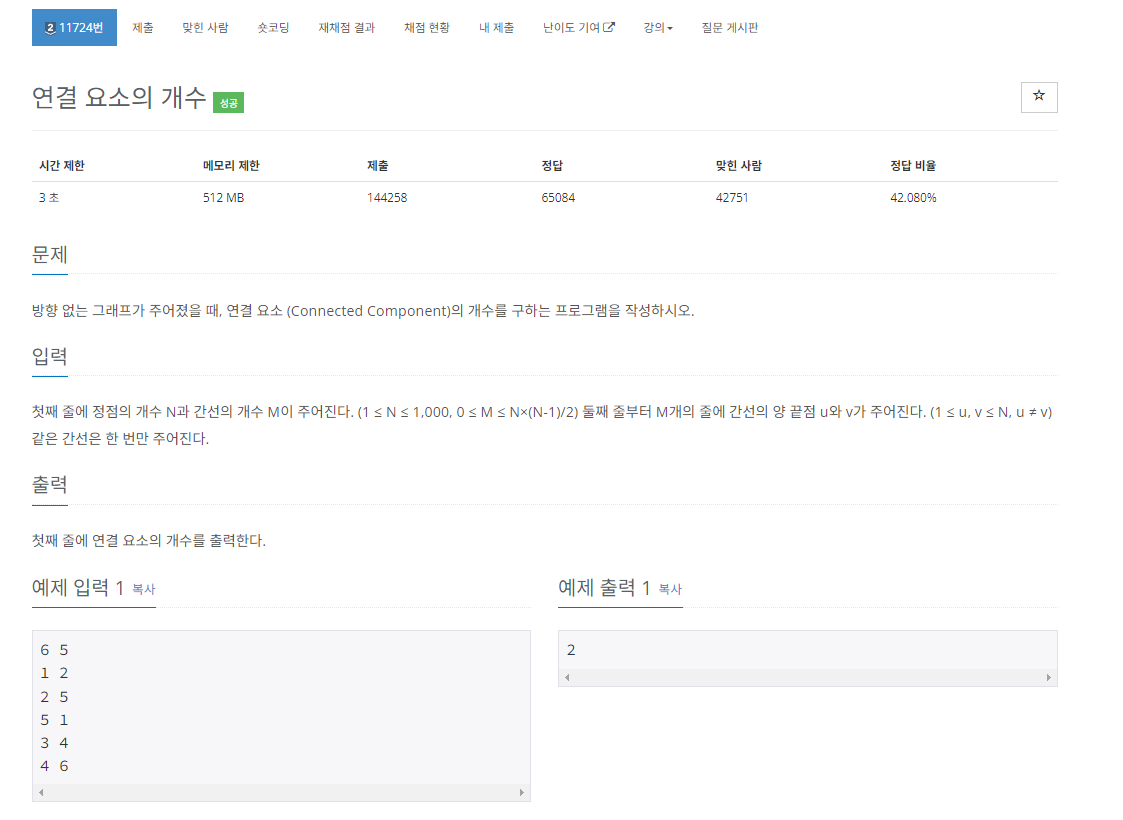Click the green 성공 badge

click(x=228, y=102)
